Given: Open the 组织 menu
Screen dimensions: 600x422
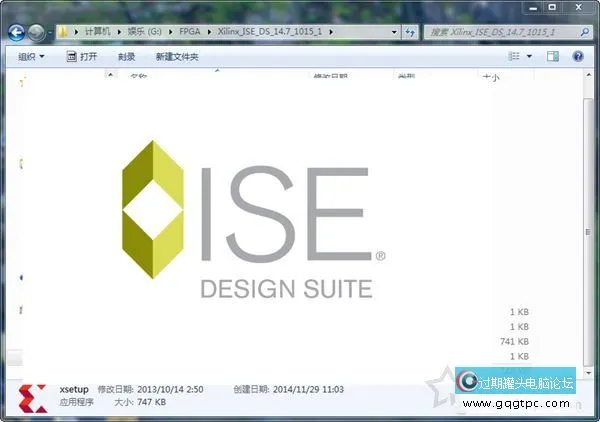Looking at the screenshot, I should [31, 57].
